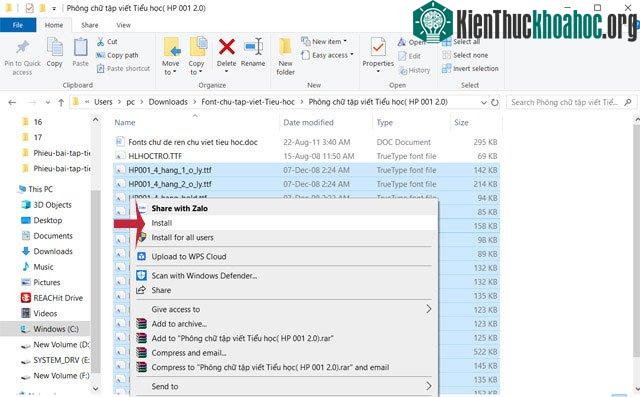Click Edit in Open group
The height and width of the screenshot is (397, 640).
click(410, 56)
